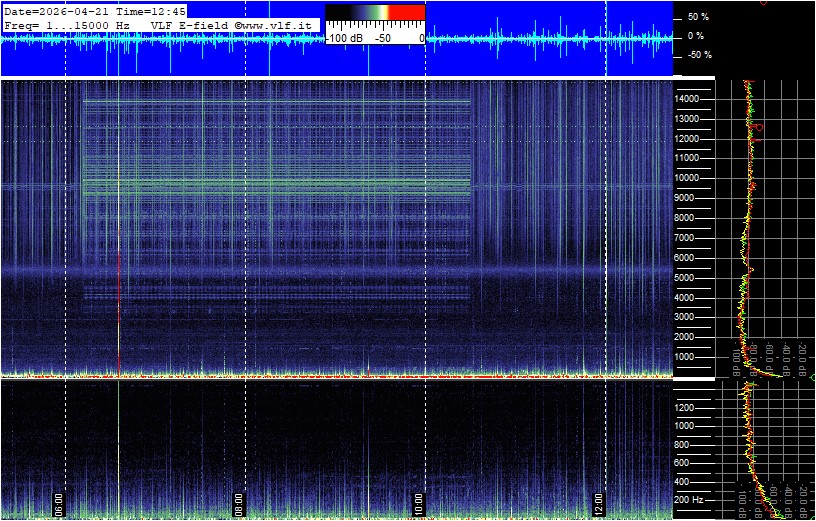Screen dimensions: 816x521
Task: Click the 12000 frequency axis label
Action: [x=686, y=138]
